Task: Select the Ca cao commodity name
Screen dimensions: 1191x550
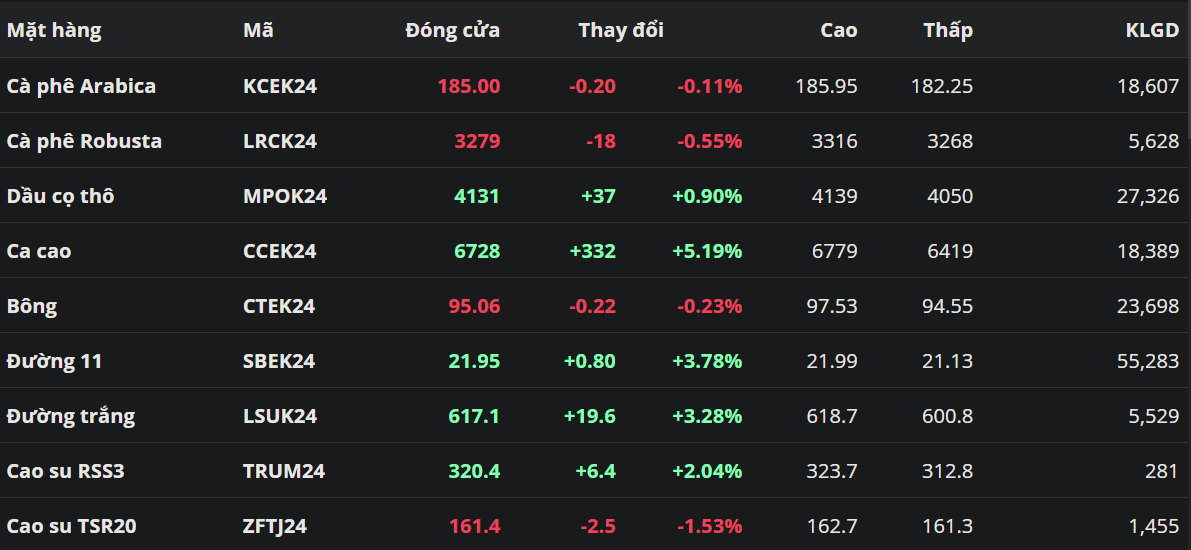Action: 39,251
